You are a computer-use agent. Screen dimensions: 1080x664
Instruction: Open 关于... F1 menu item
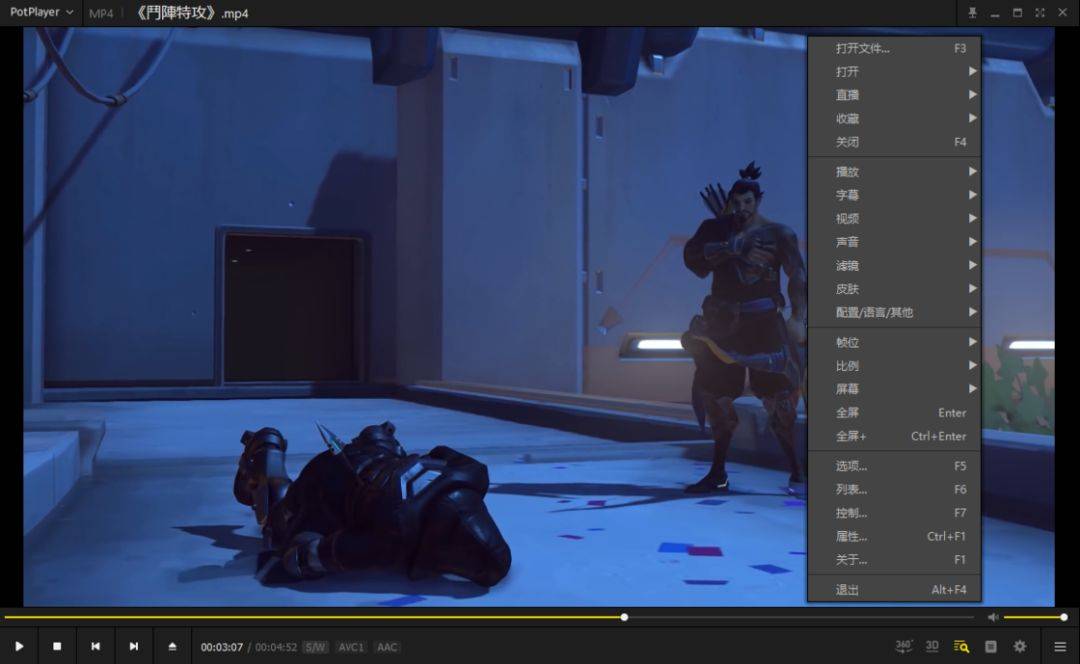pos(894,560)
